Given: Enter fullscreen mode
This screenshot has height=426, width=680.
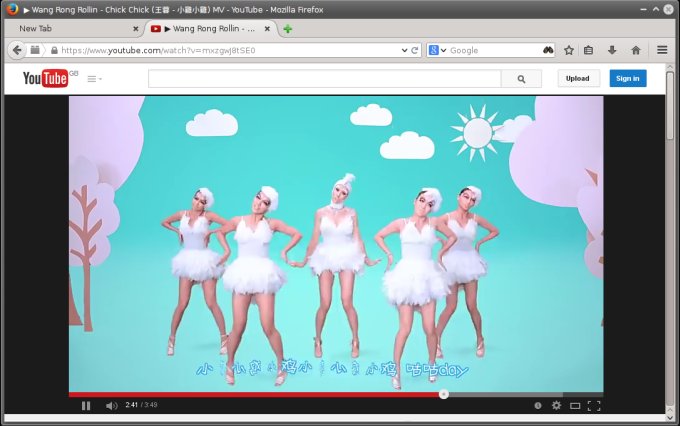Looking at the screenshot, I should (x=594, y=406).
